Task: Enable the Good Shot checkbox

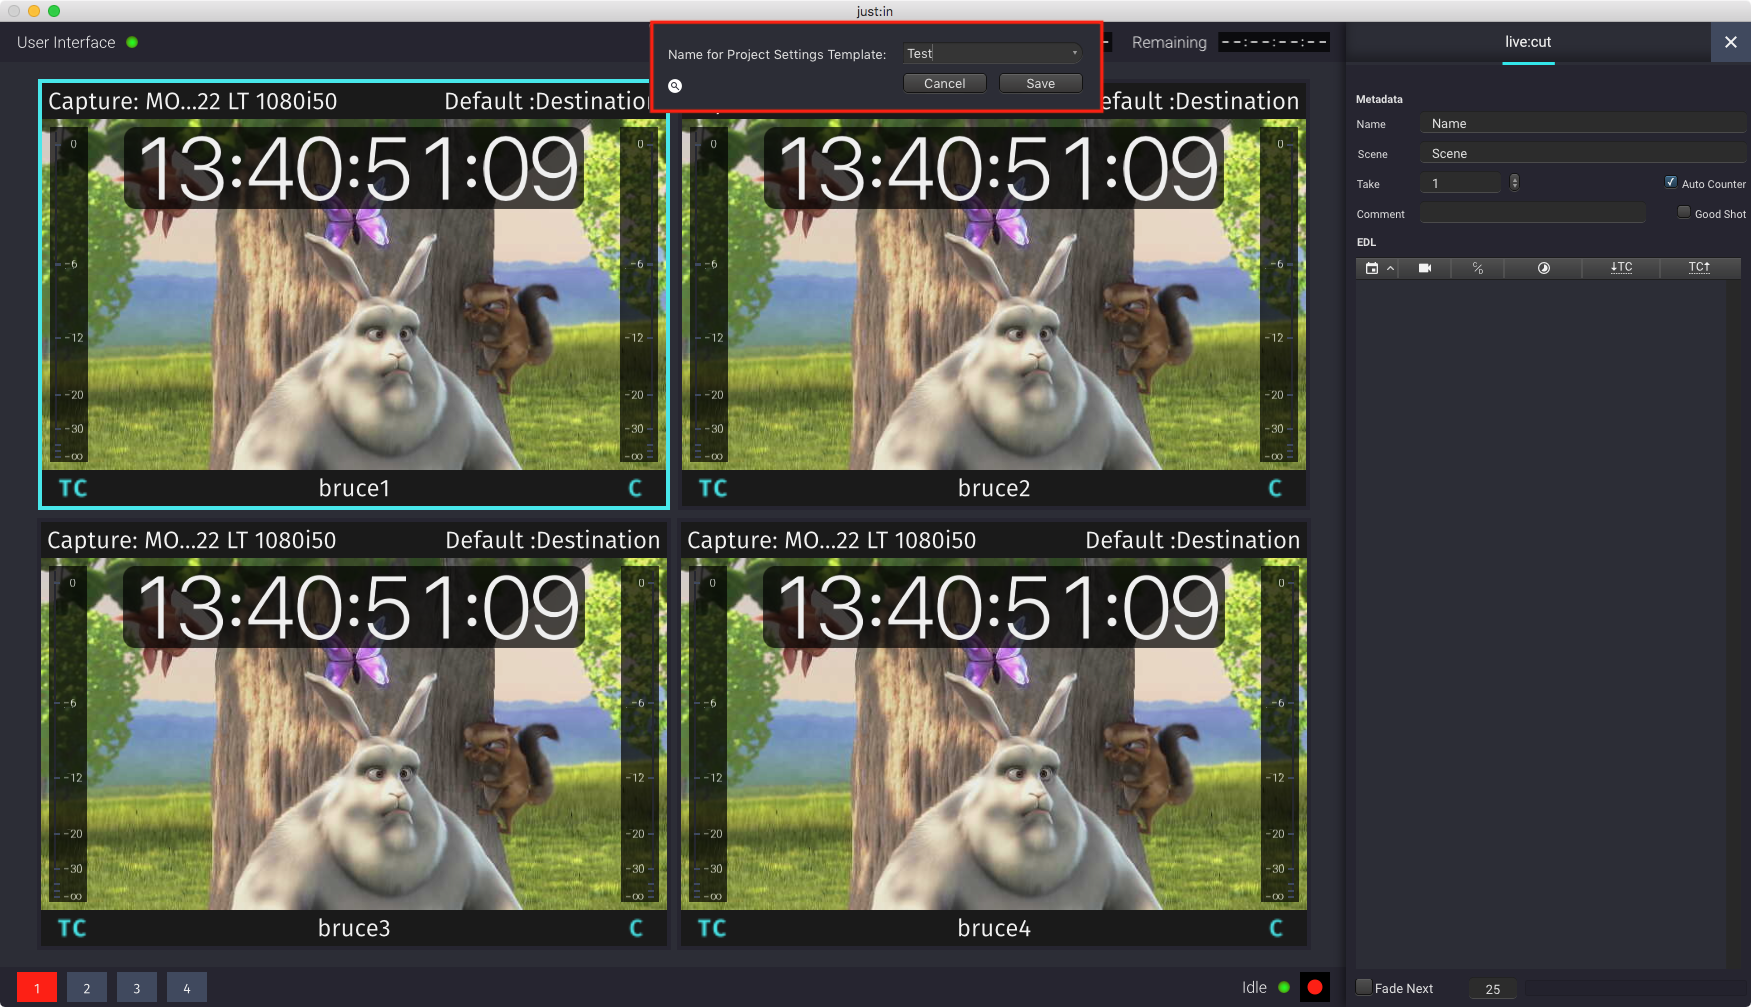Action: [x=1684, y=212]
